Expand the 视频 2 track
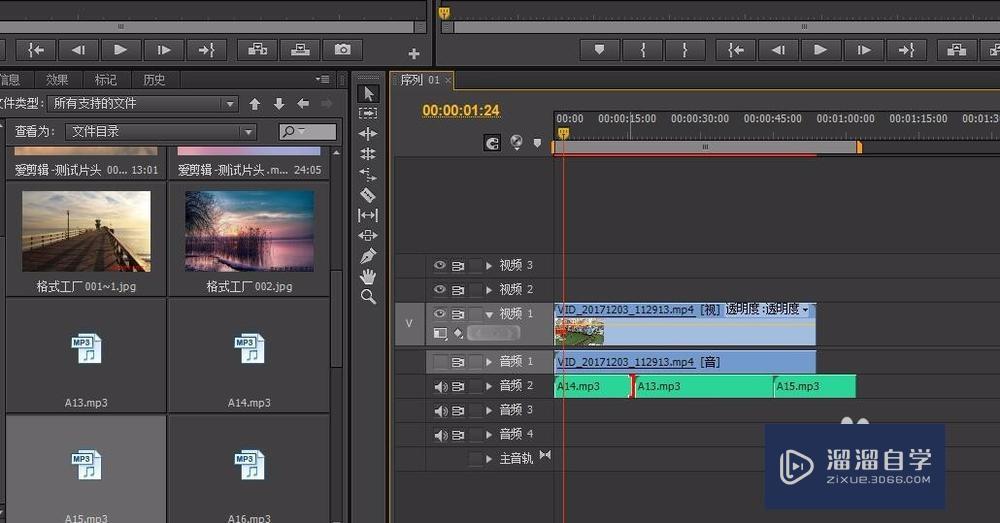 (x=489, y=290)
